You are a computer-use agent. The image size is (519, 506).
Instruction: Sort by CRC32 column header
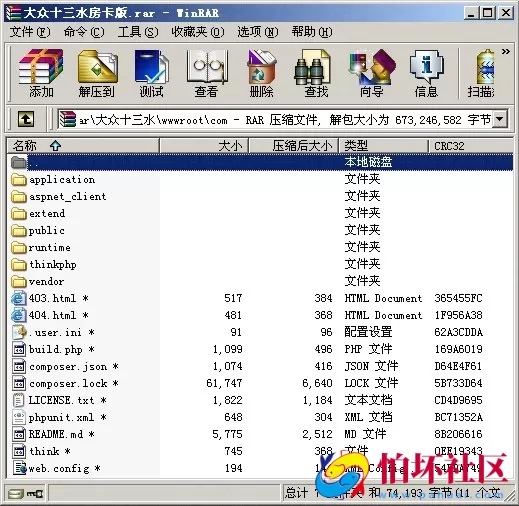click(471, 146)
